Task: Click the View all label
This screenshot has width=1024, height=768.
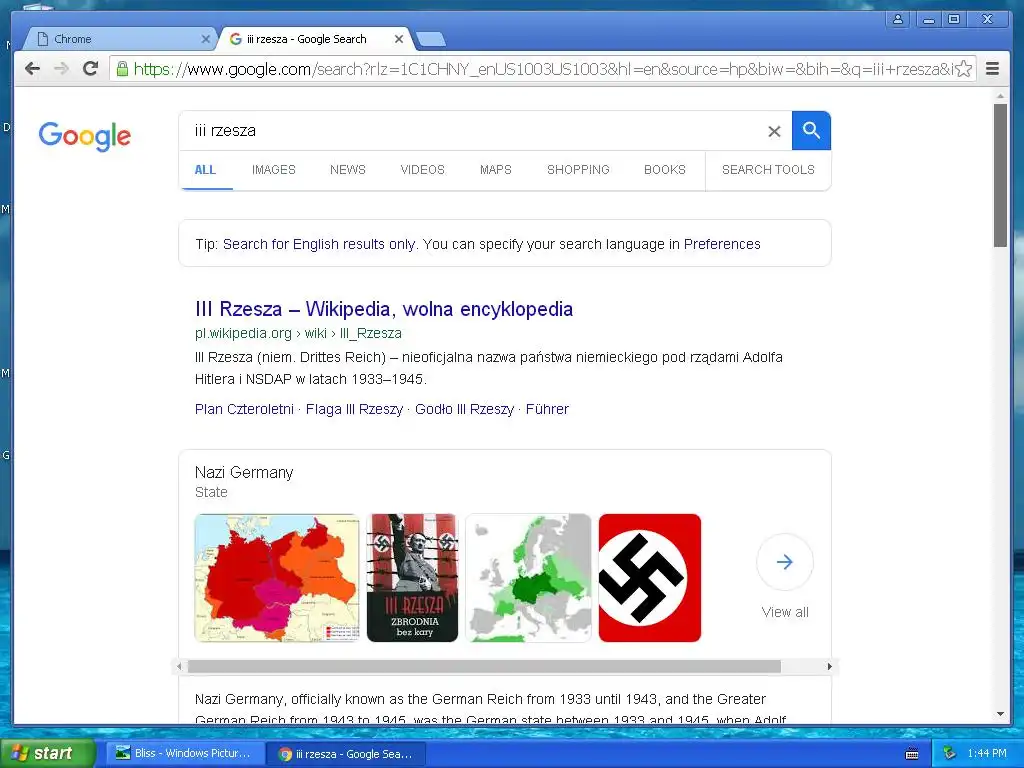Action: pyautogui.click(x=784, y=612)
